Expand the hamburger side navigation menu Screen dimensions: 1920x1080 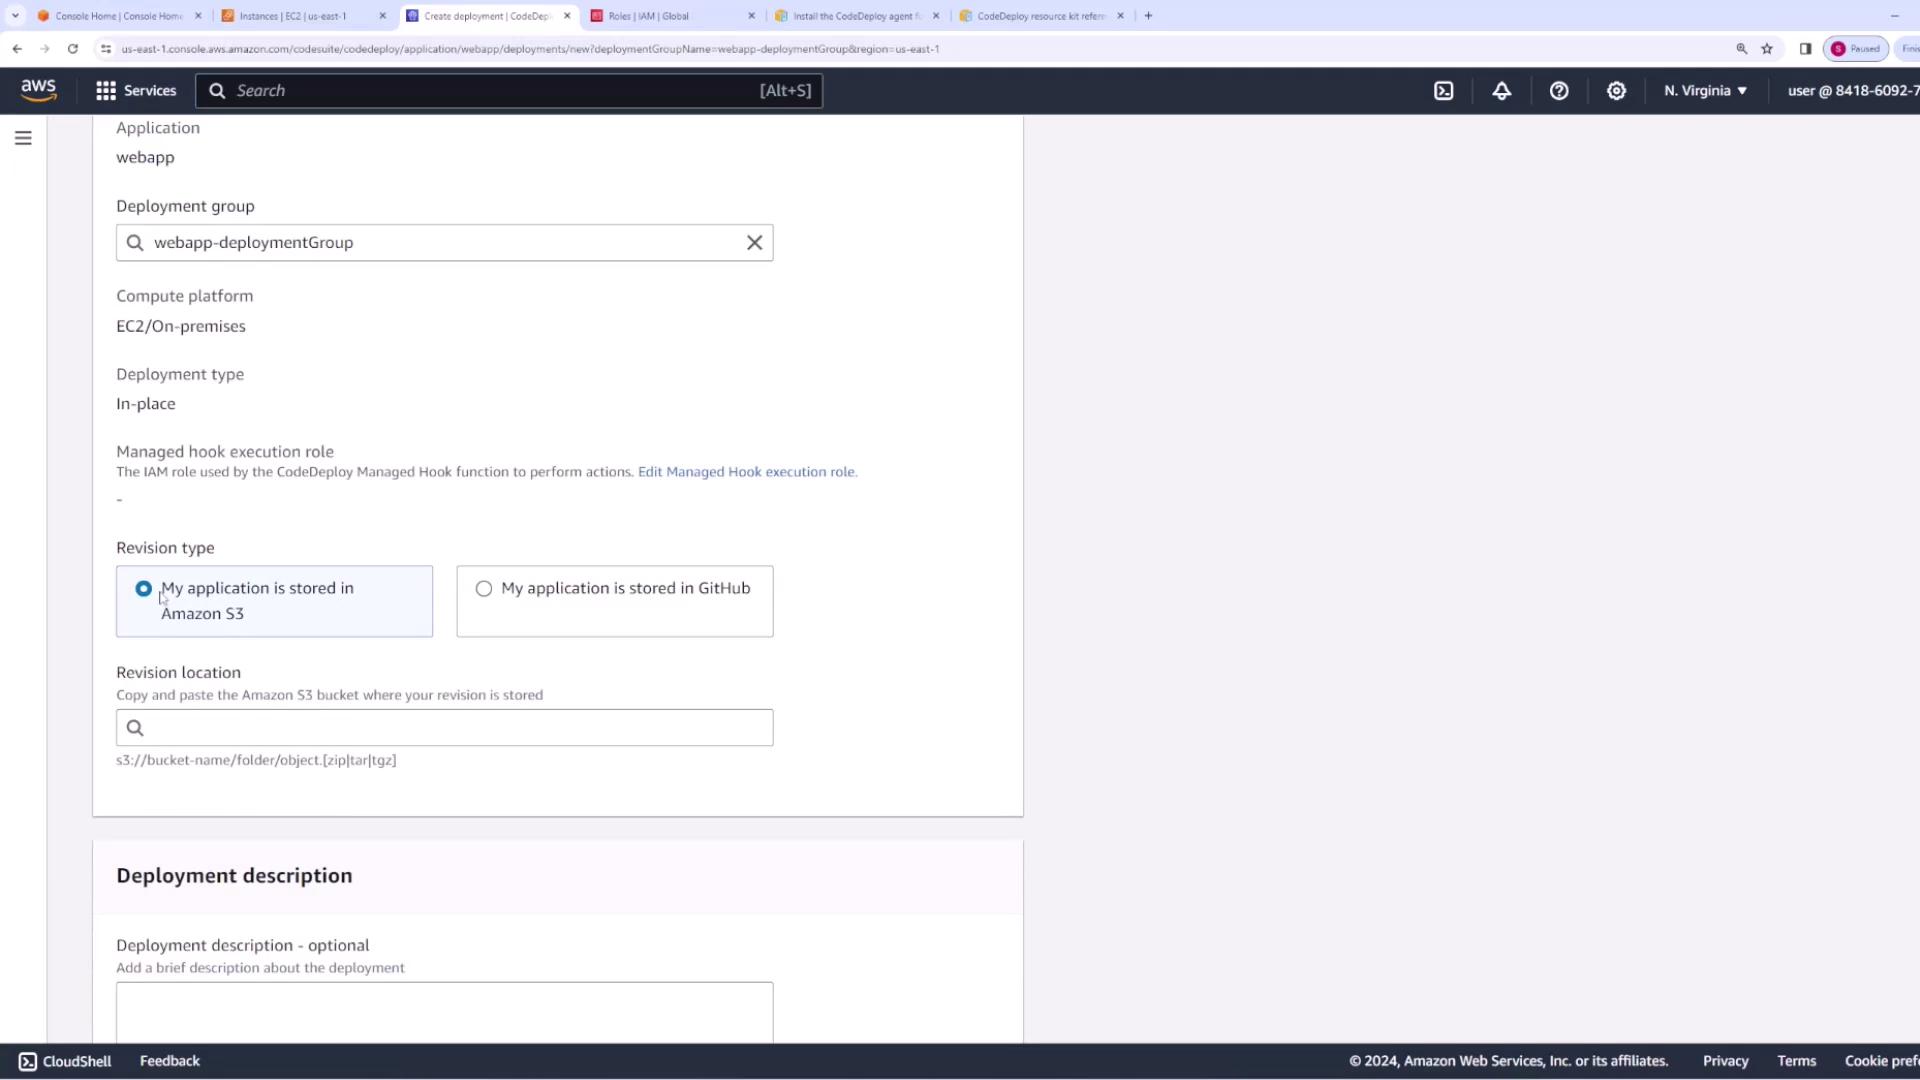pyautogui.click(x=23, y=138)
